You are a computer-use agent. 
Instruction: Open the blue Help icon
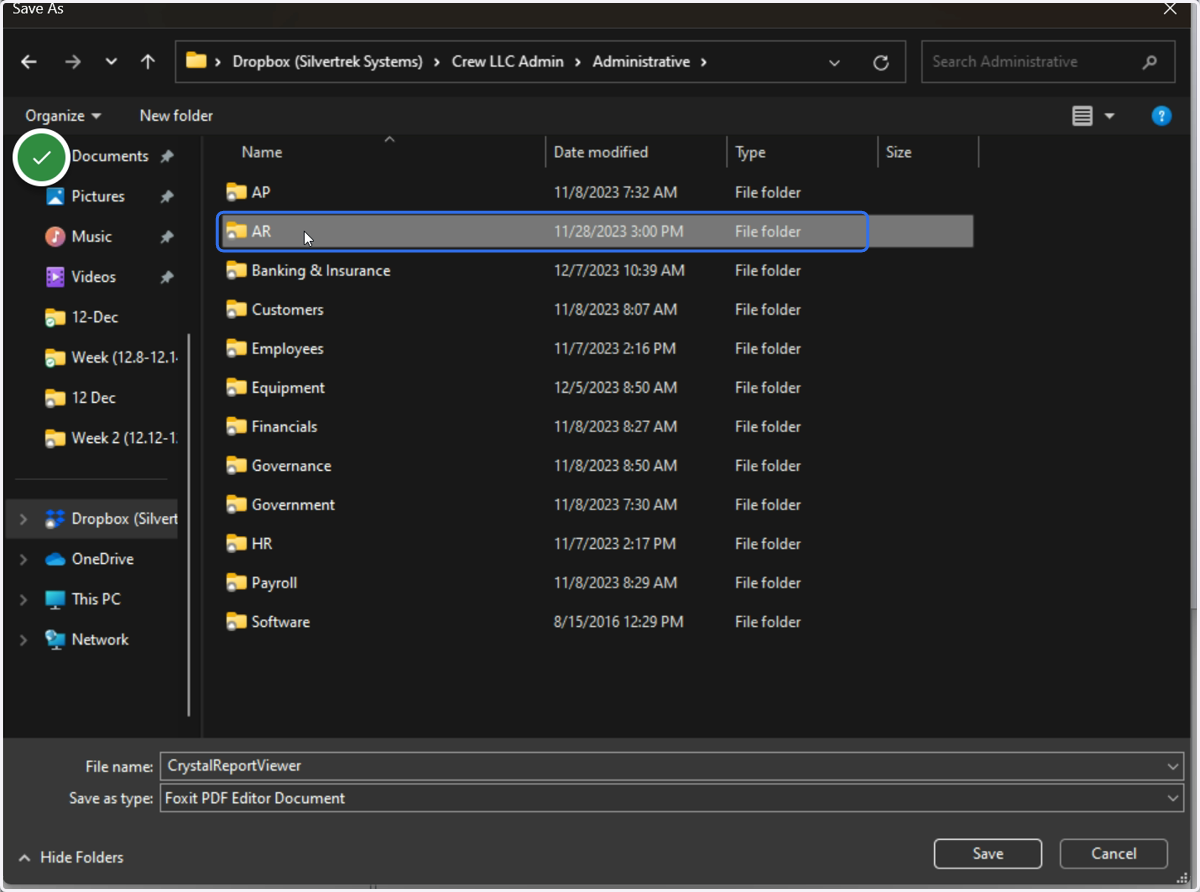pyautogui.click(x=1161, y=116)
